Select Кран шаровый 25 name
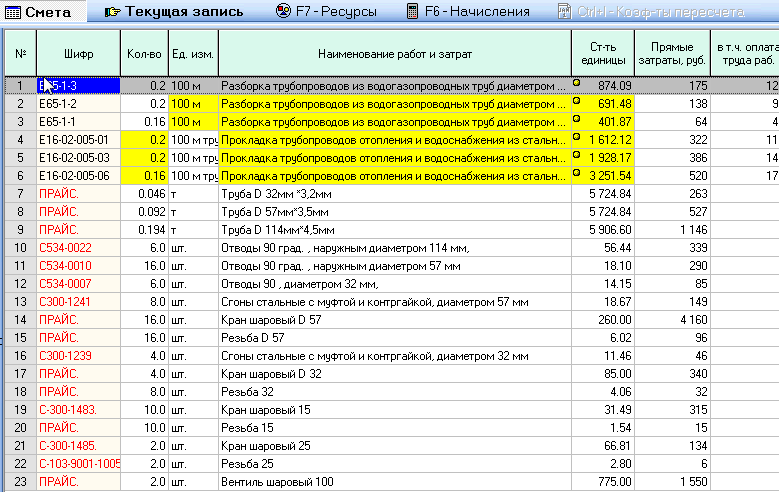This screenshot has width=779, height=492. [395, 446]
